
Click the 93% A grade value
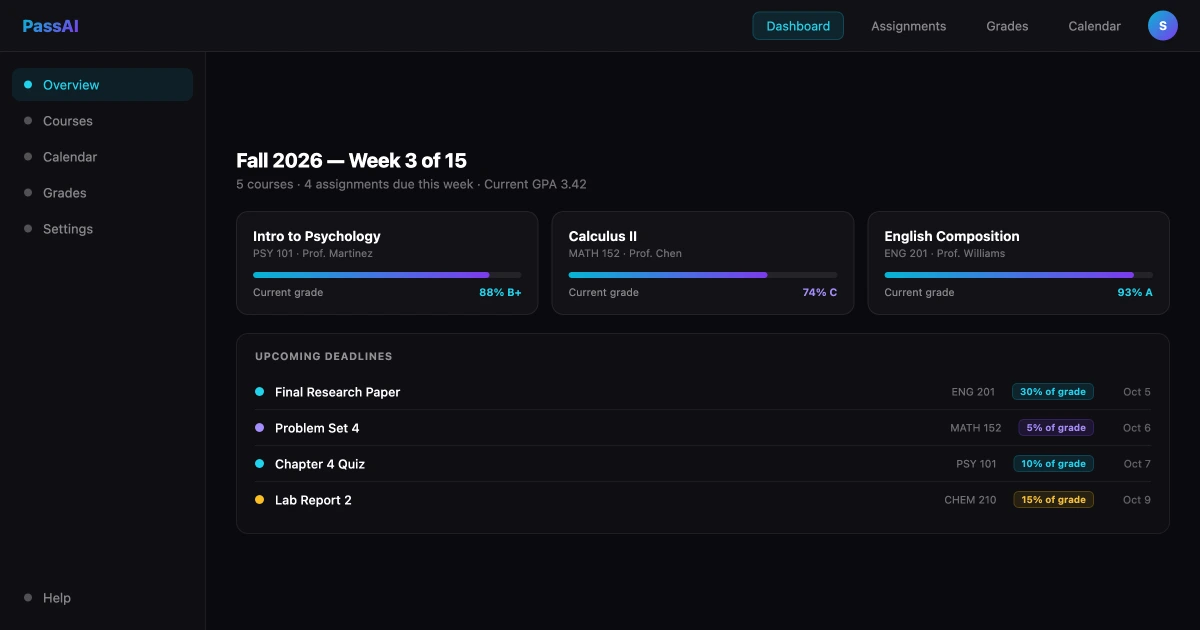coord(1135,293)
